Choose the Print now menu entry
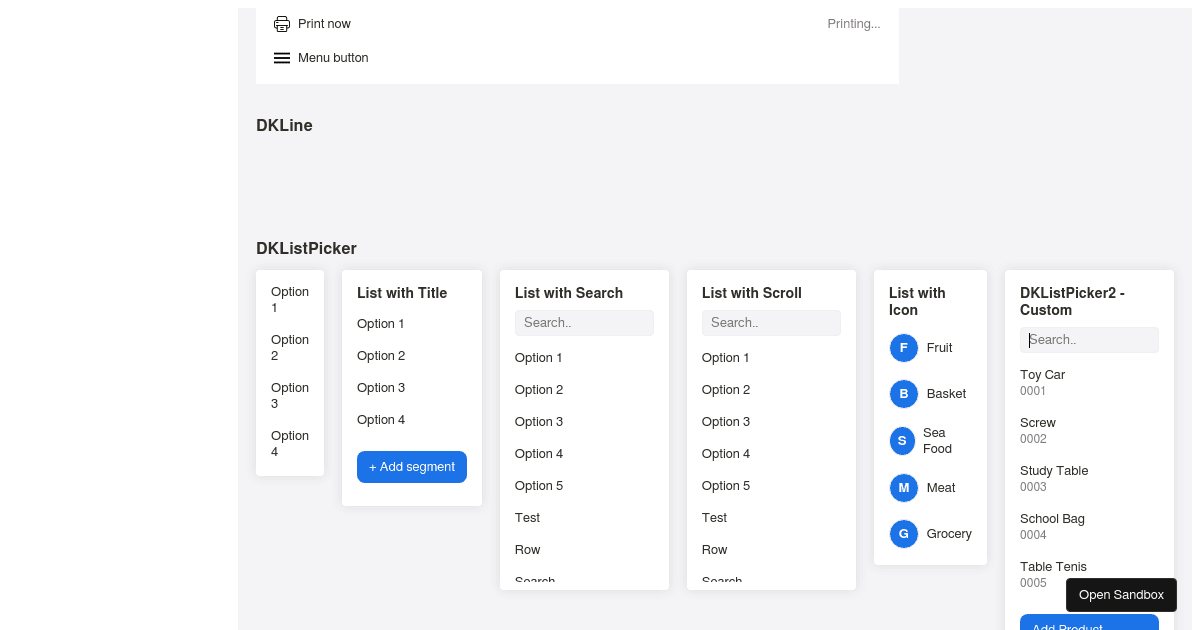This screenshot has height=630, width=1200. coord(324,23)
